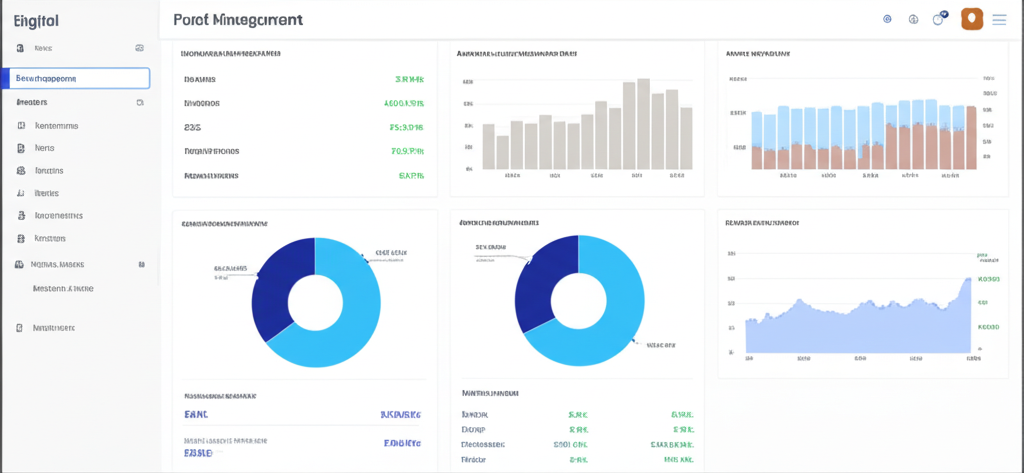Click the "Ineaters" section label

tap(31, 103)
